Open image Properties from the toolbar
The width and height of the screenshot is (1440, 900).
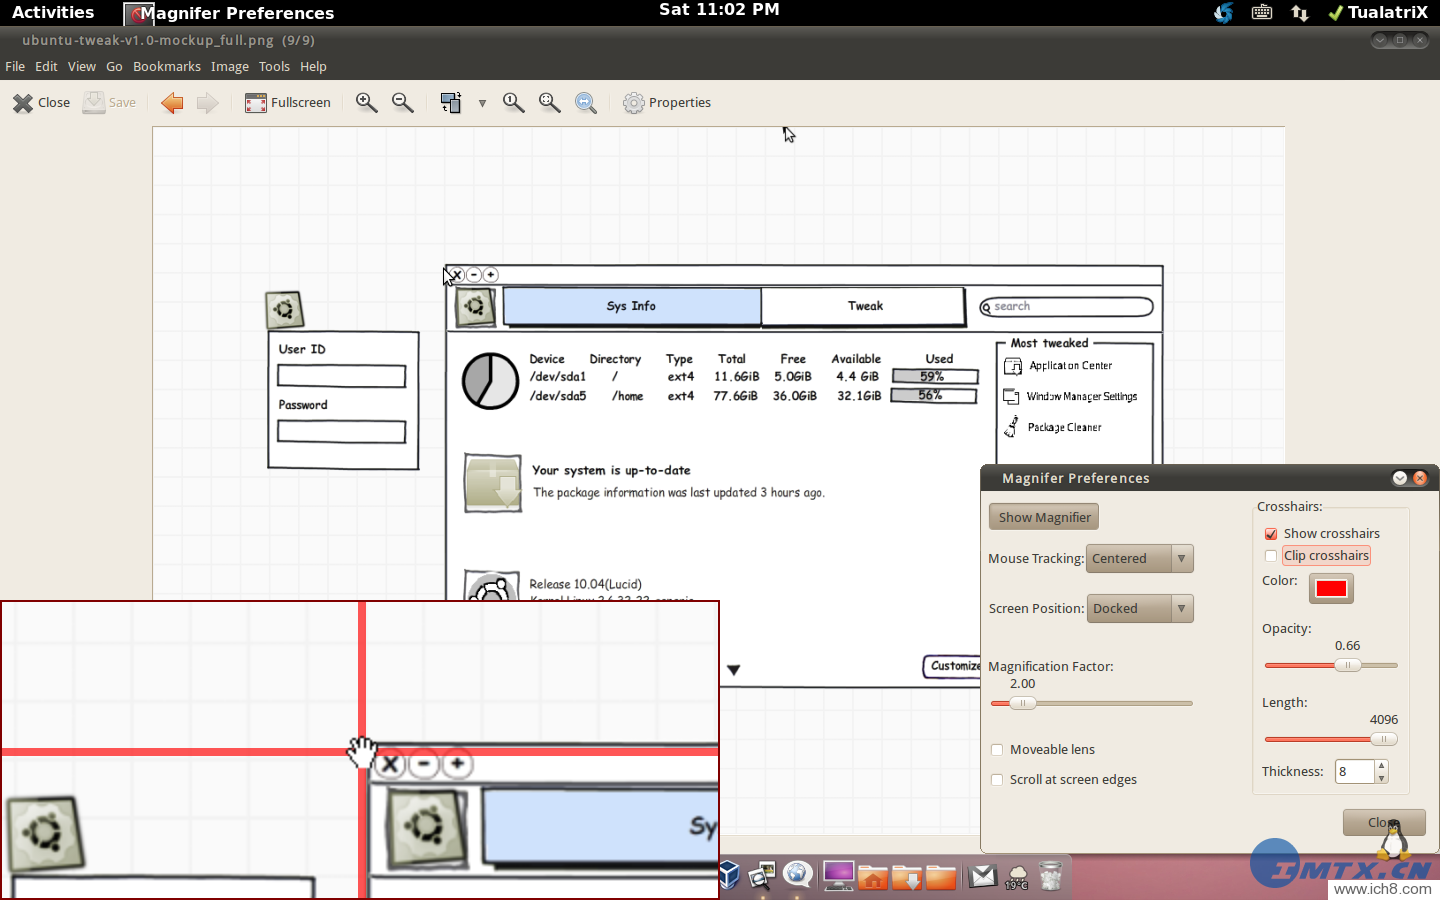(667, 103)
